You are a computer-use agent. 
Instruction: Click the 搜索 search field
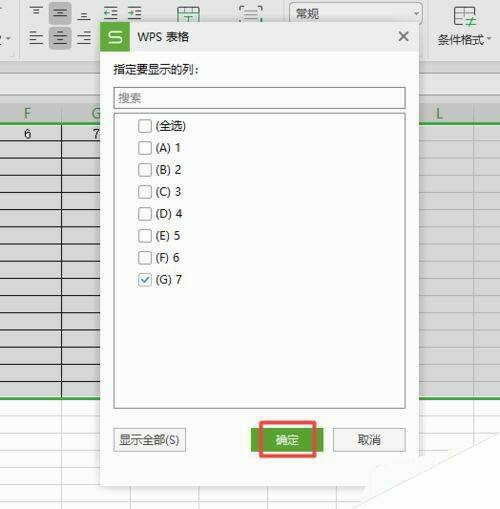pos(259,98)
